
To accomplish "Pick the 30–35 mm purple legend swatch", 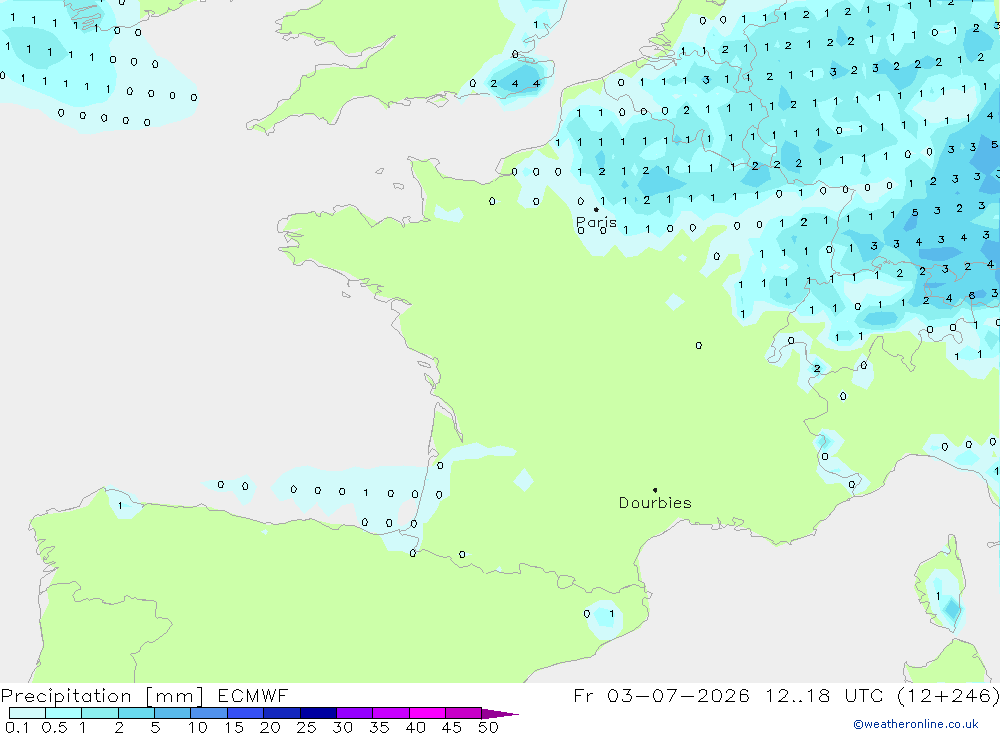I will point(355,713).
